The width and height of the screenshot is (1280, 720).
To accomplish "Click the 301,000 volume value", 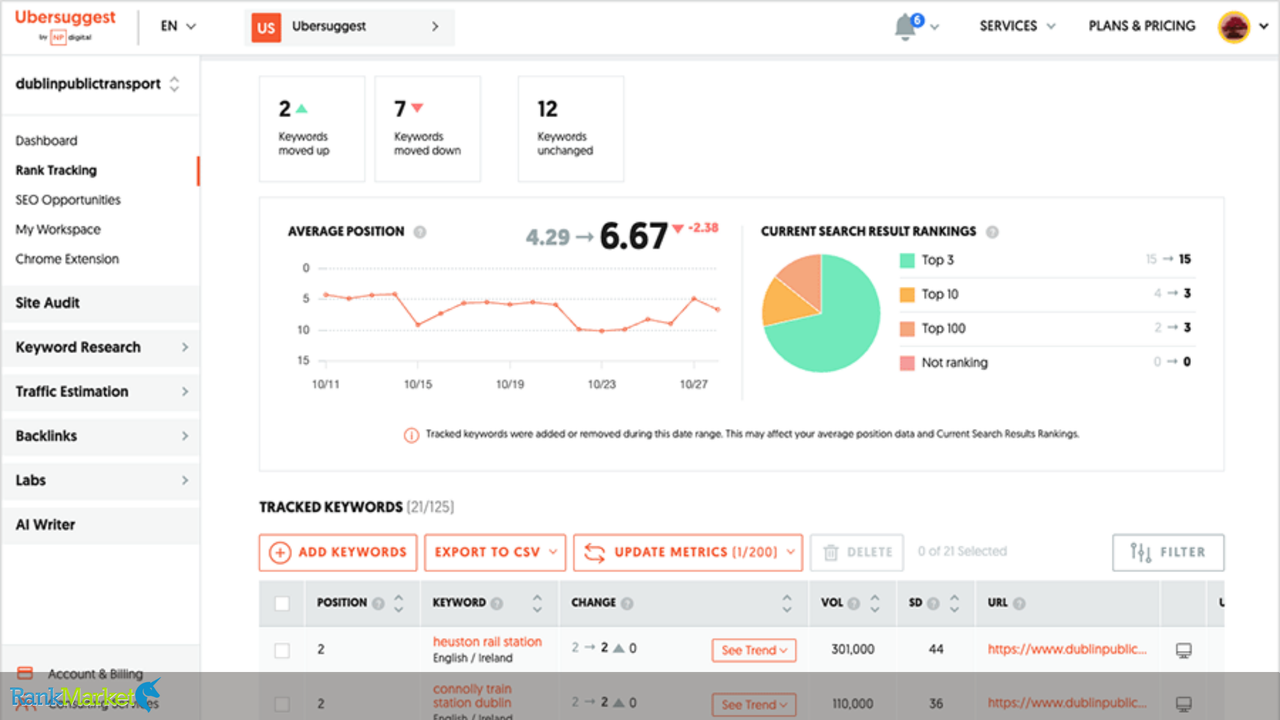I will pos(852,650).
